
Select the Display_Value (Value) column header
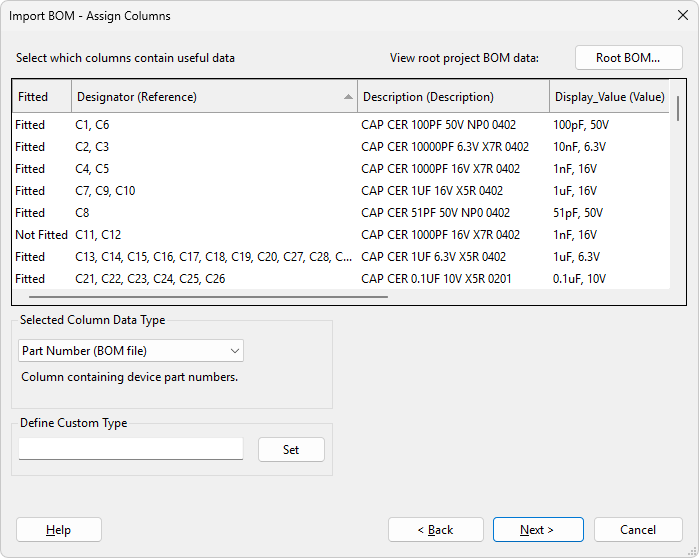point(608,97)
